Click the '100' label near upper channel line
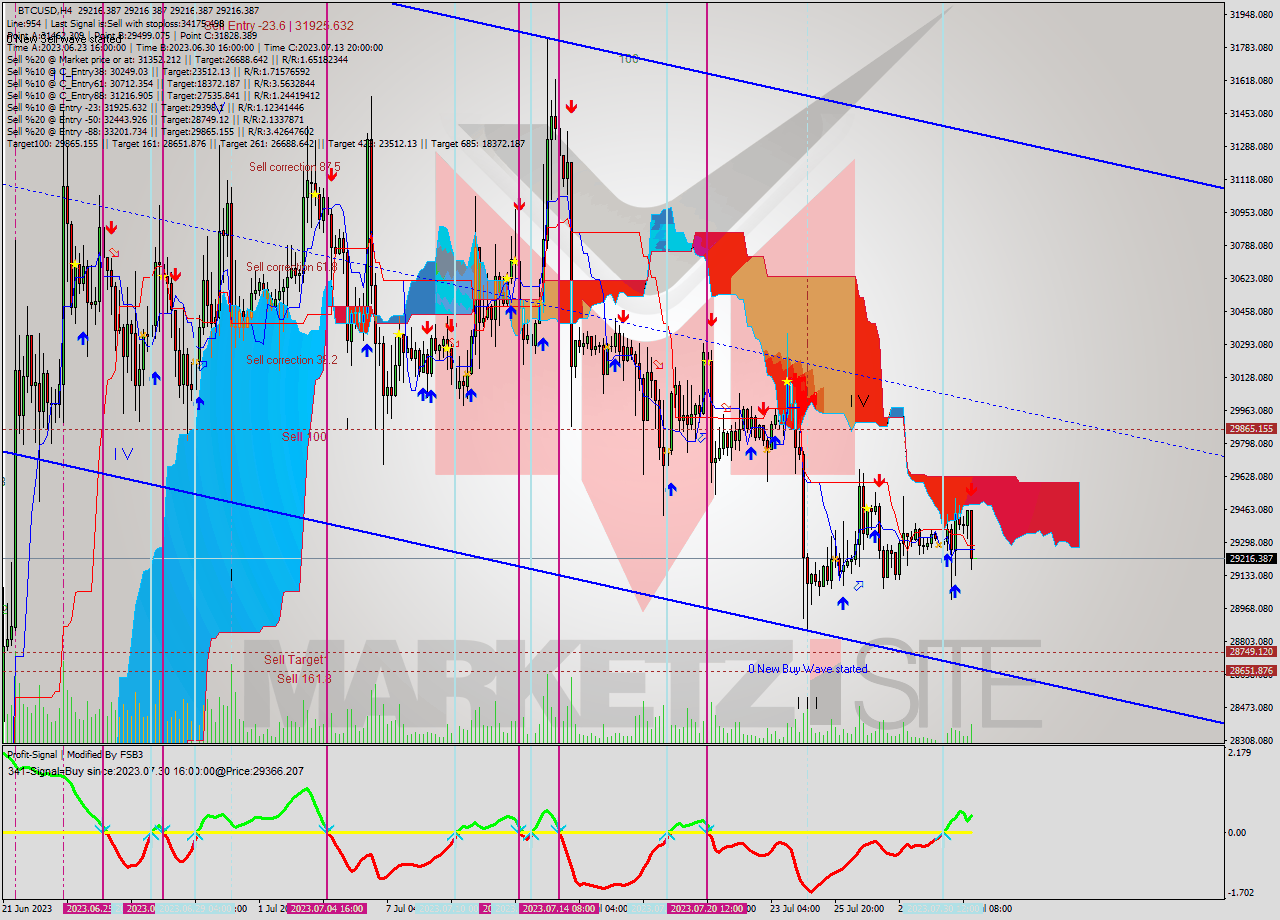 click(628, 59)
